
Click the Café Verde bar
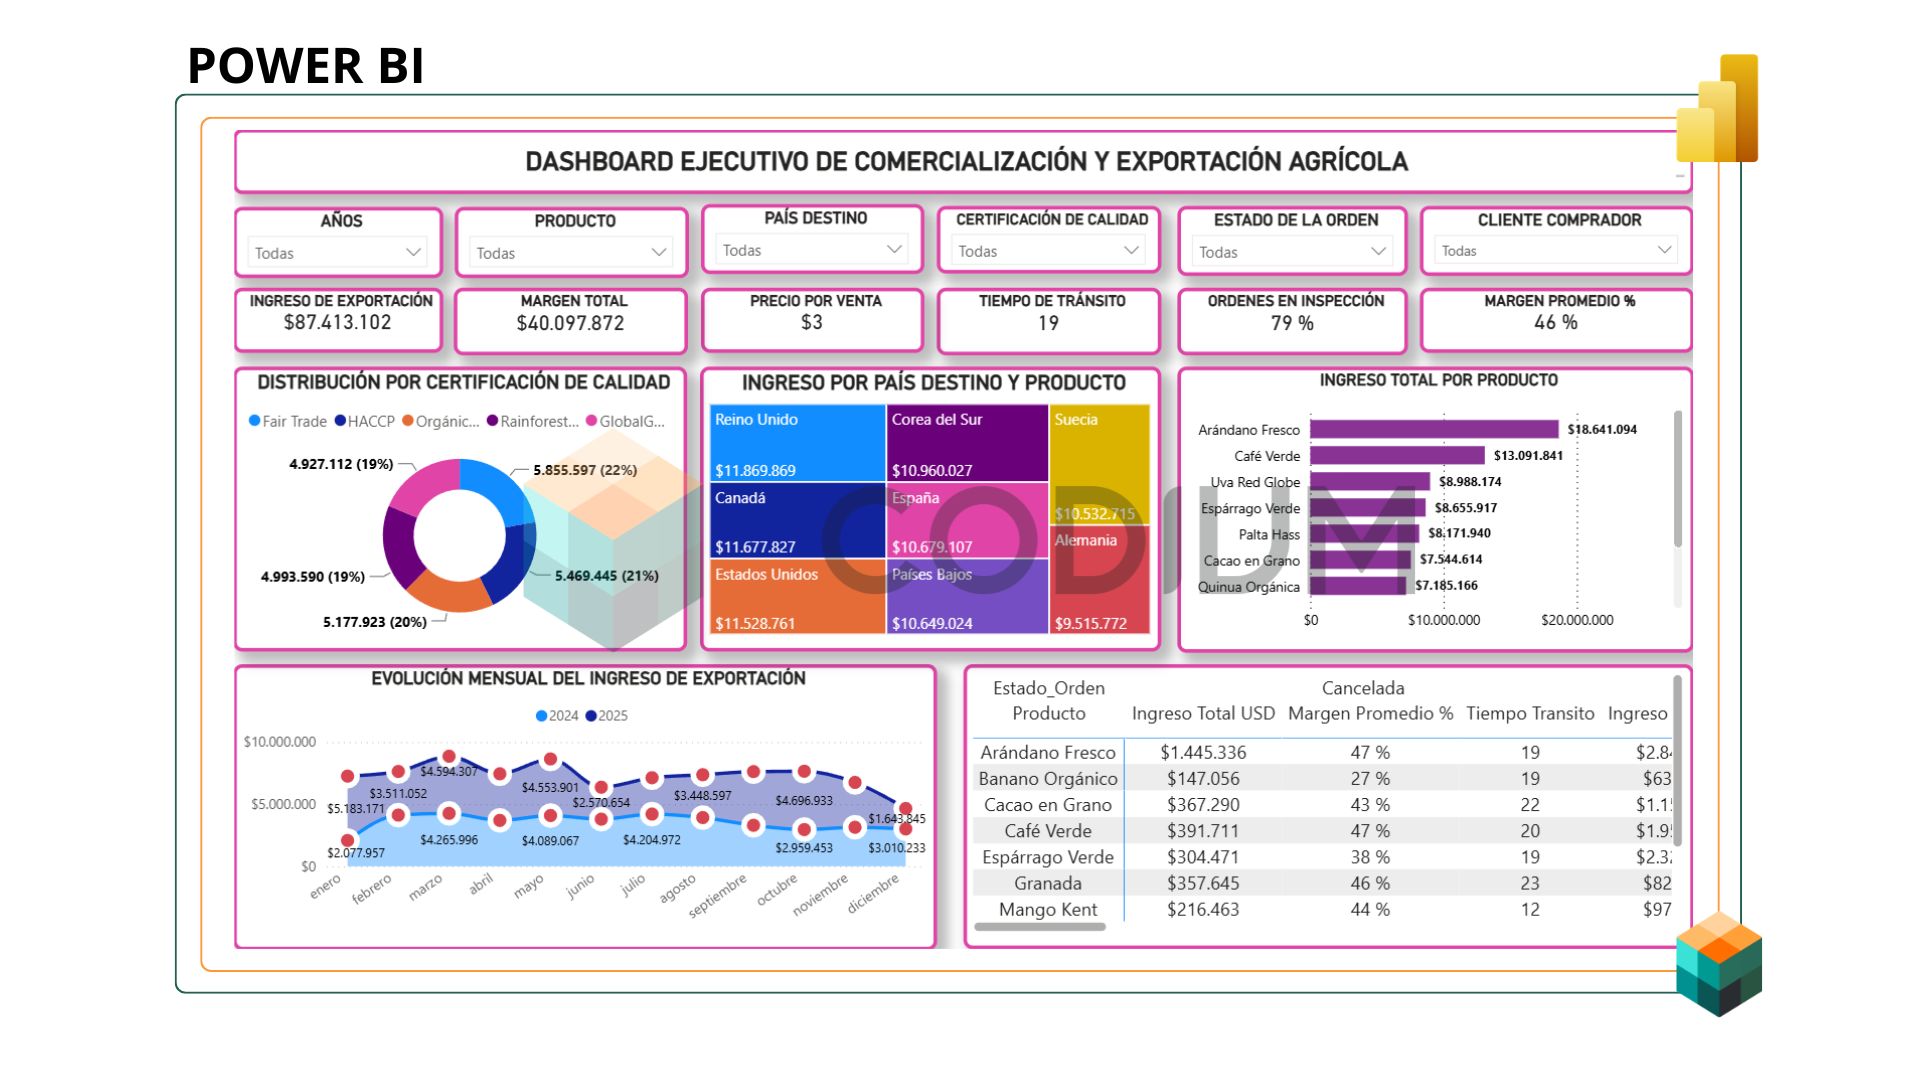pyautogui.click(x=1397, y=455)
